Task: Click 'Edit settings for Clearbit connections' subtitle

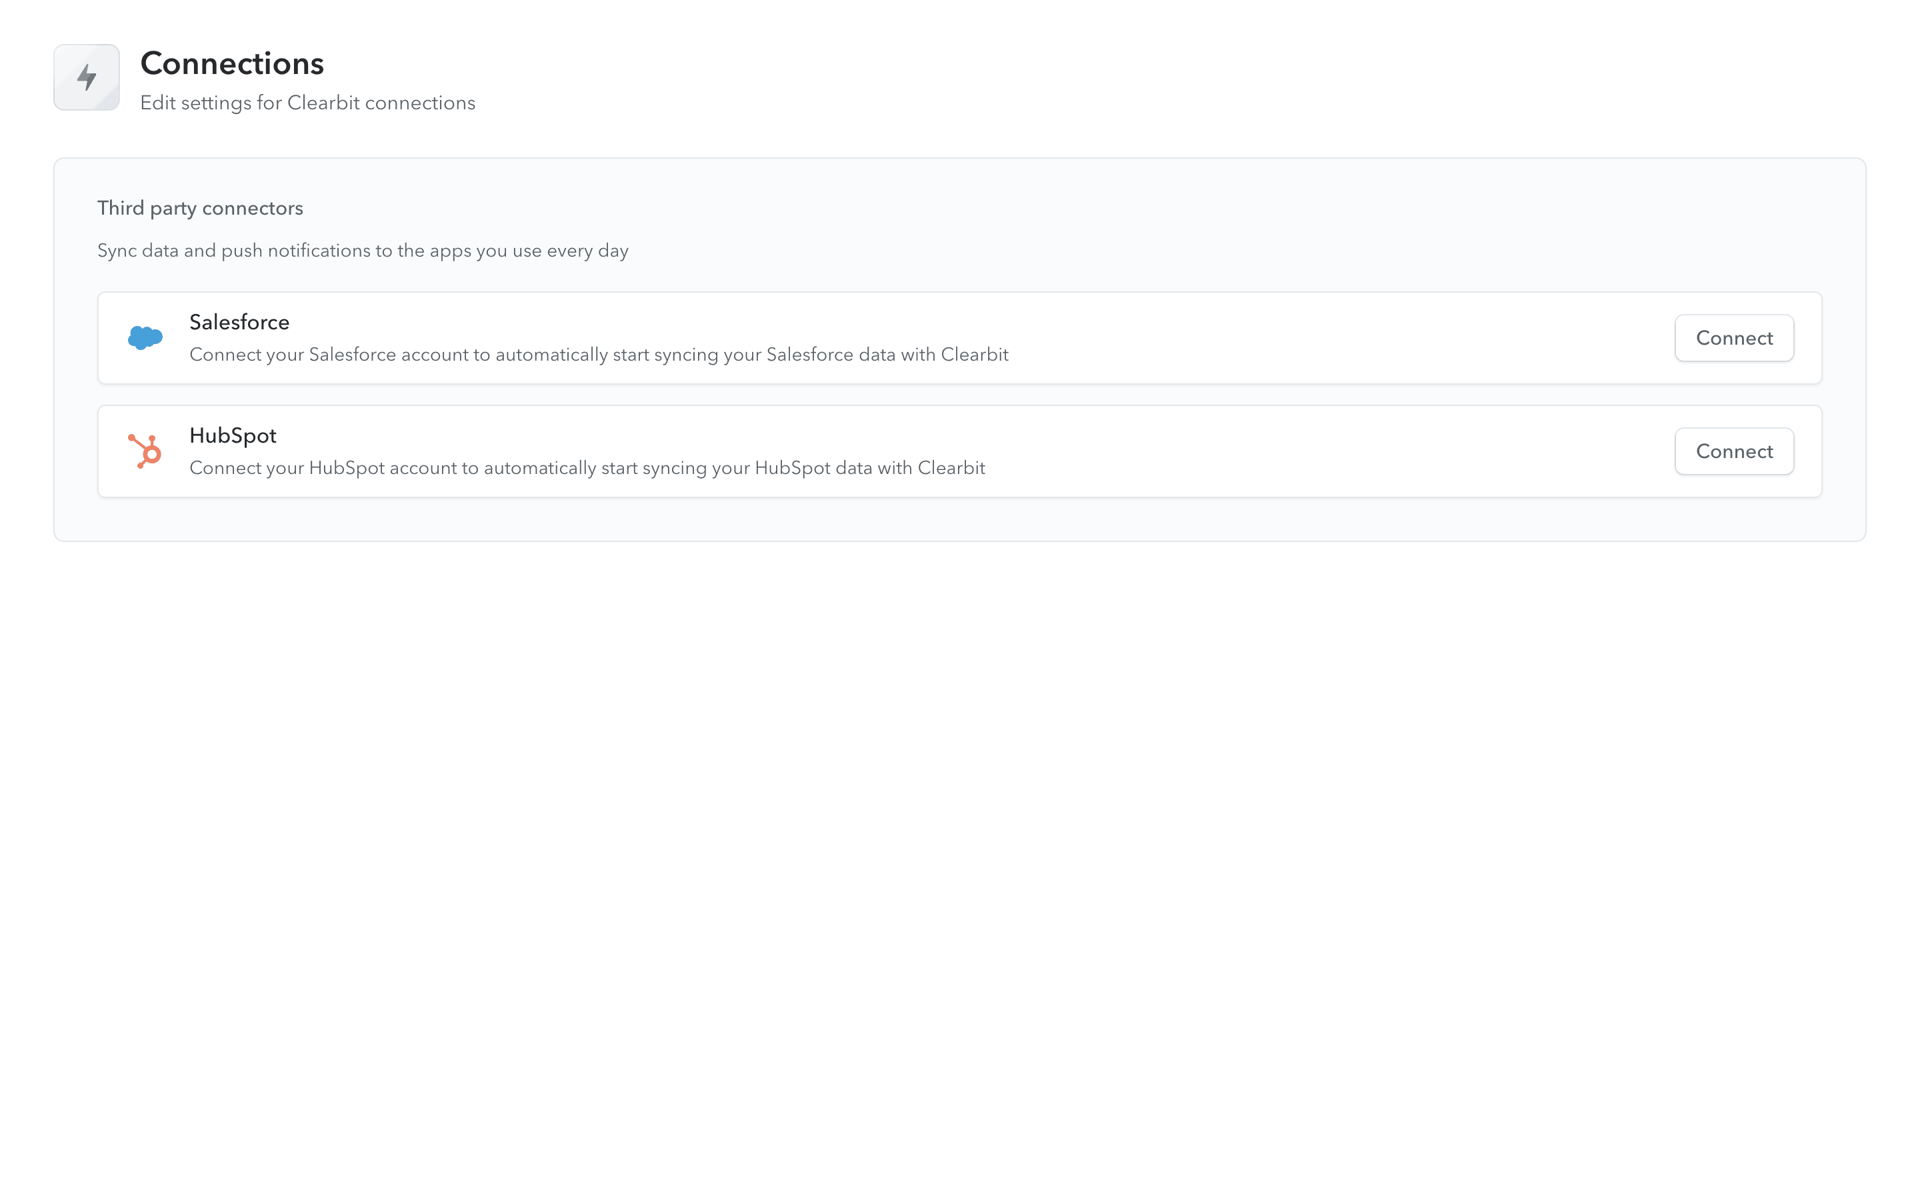Action: [x=308, y=103]
